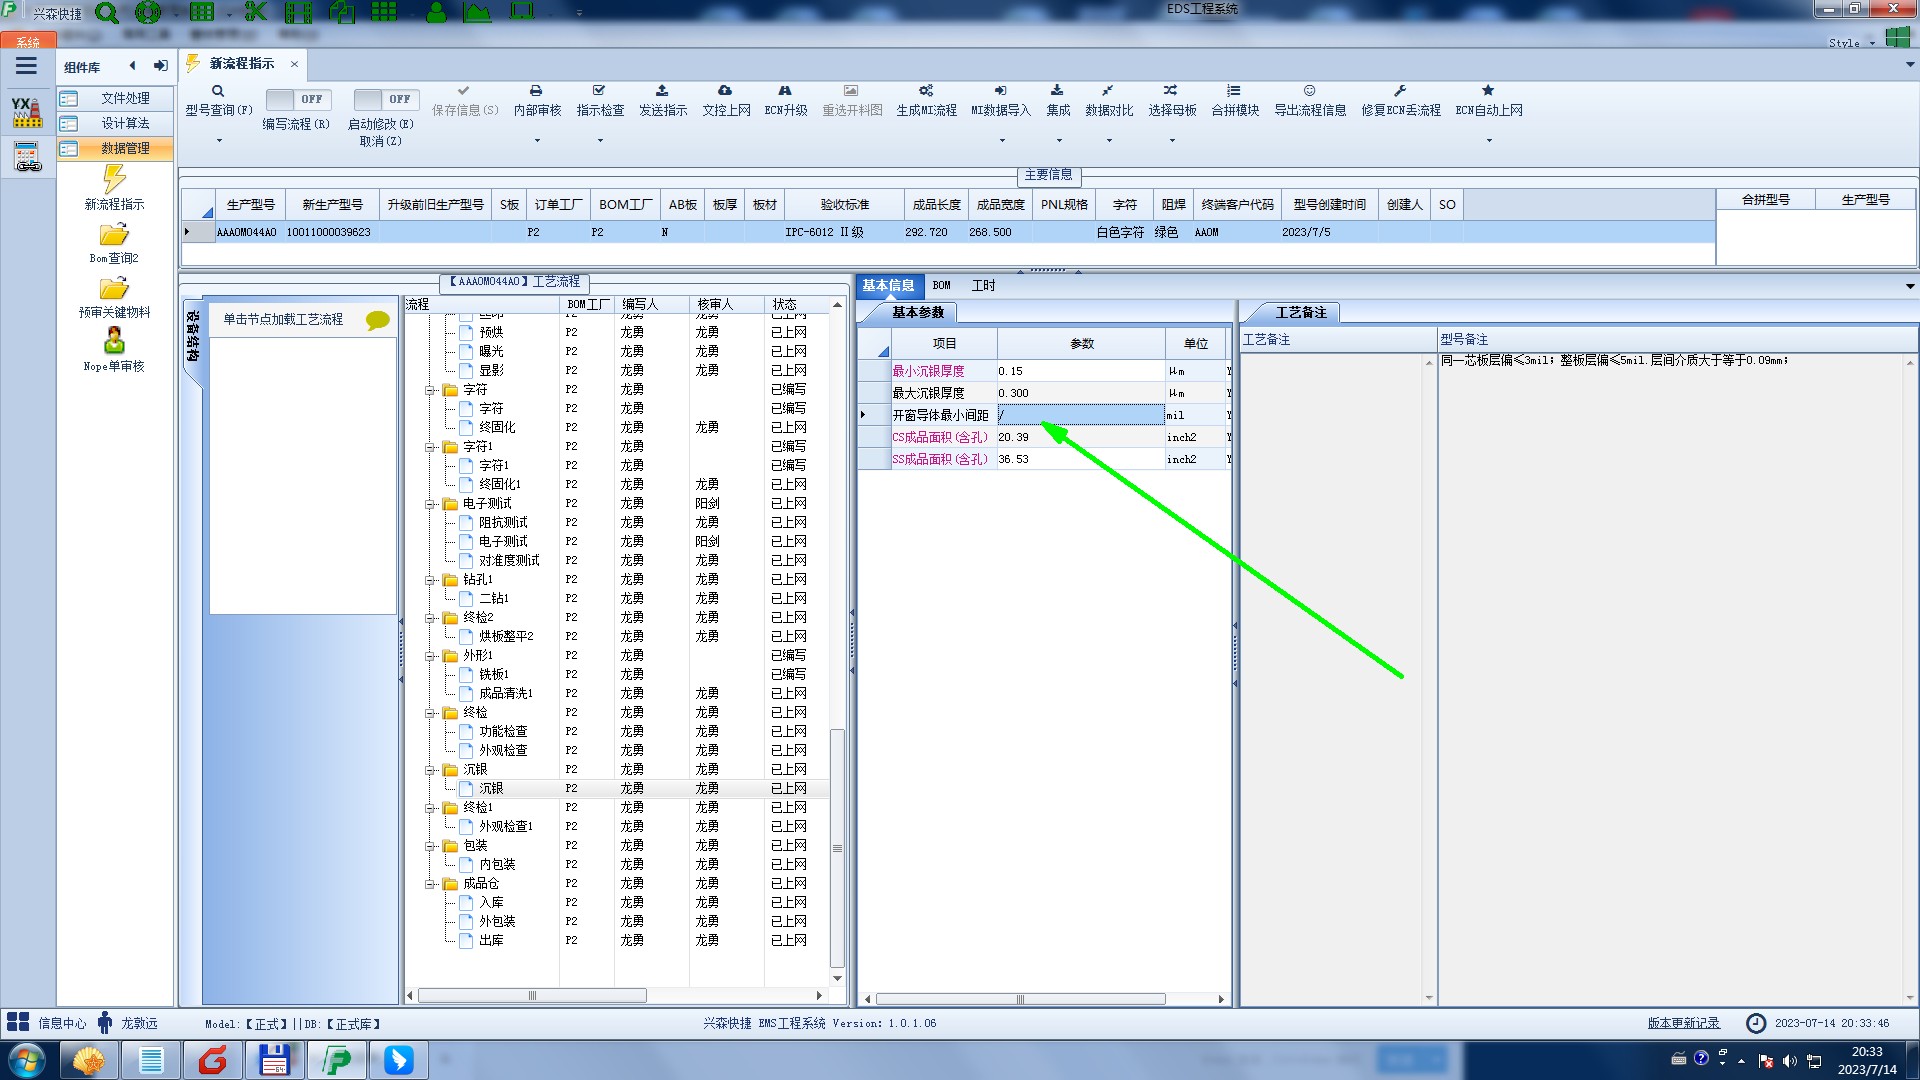This screenshot has width=1920, height=1080.
Task: Click the 修复ECN丢流程 wrench icon
Action: pyautogui.click(x=1400, y=91)
